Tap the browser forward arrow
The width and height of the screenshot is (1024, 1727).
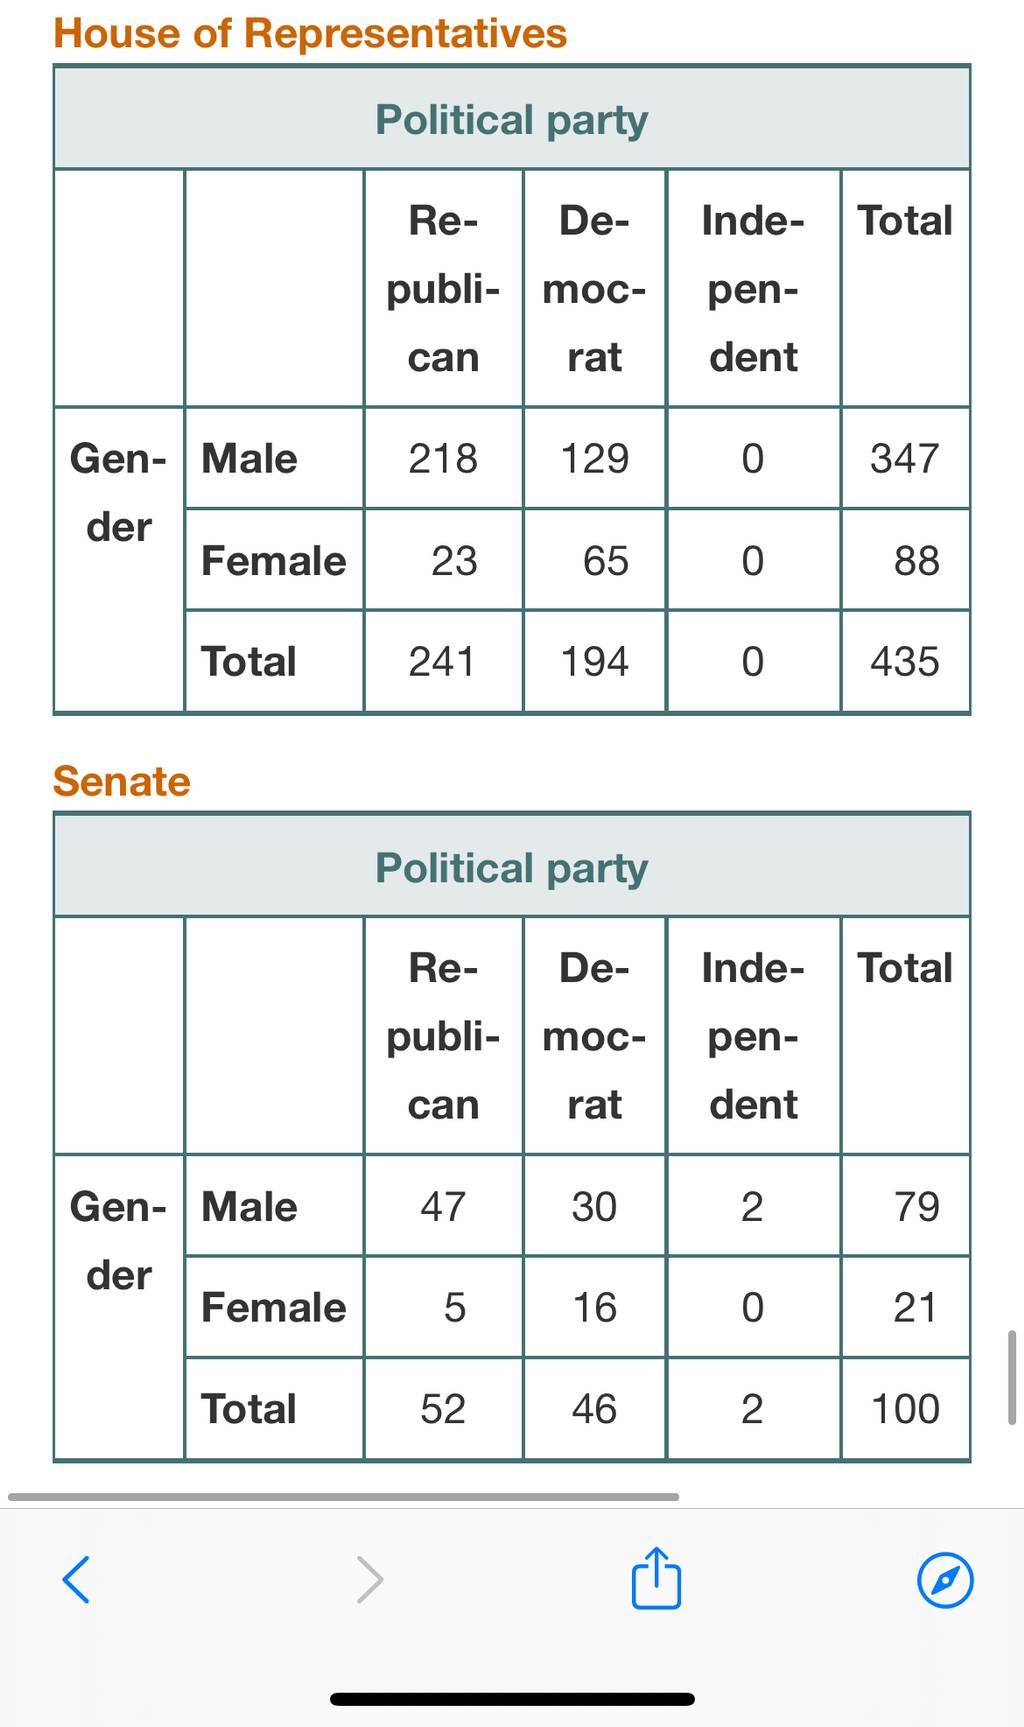pyautogui.click(x=370, y=1580)
